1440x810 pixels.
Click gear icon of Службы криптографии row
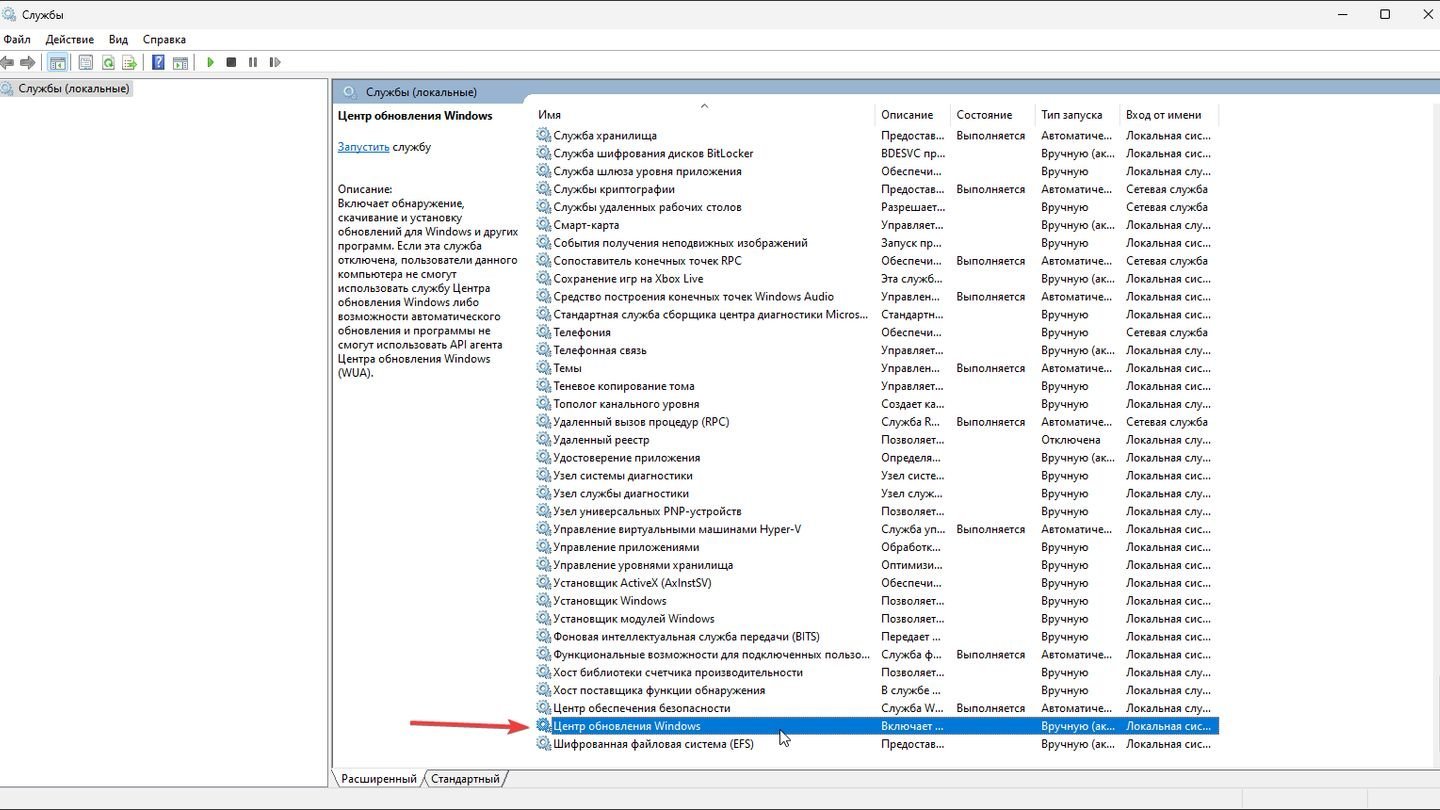pyautogui.click(x=544, y=189)
